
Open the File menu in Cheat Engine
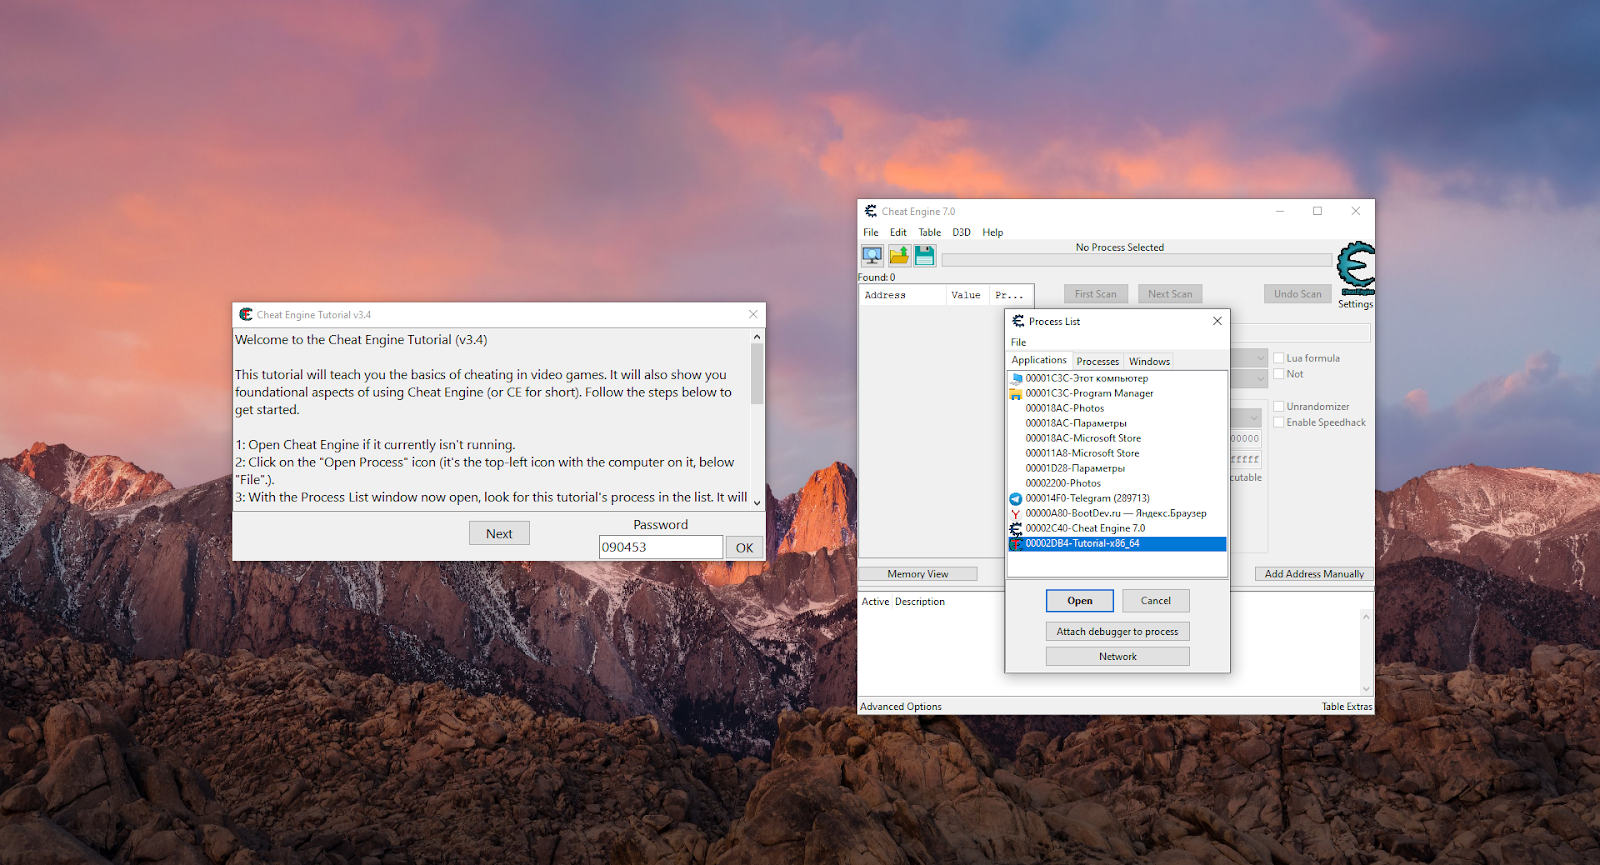(871, 232)
